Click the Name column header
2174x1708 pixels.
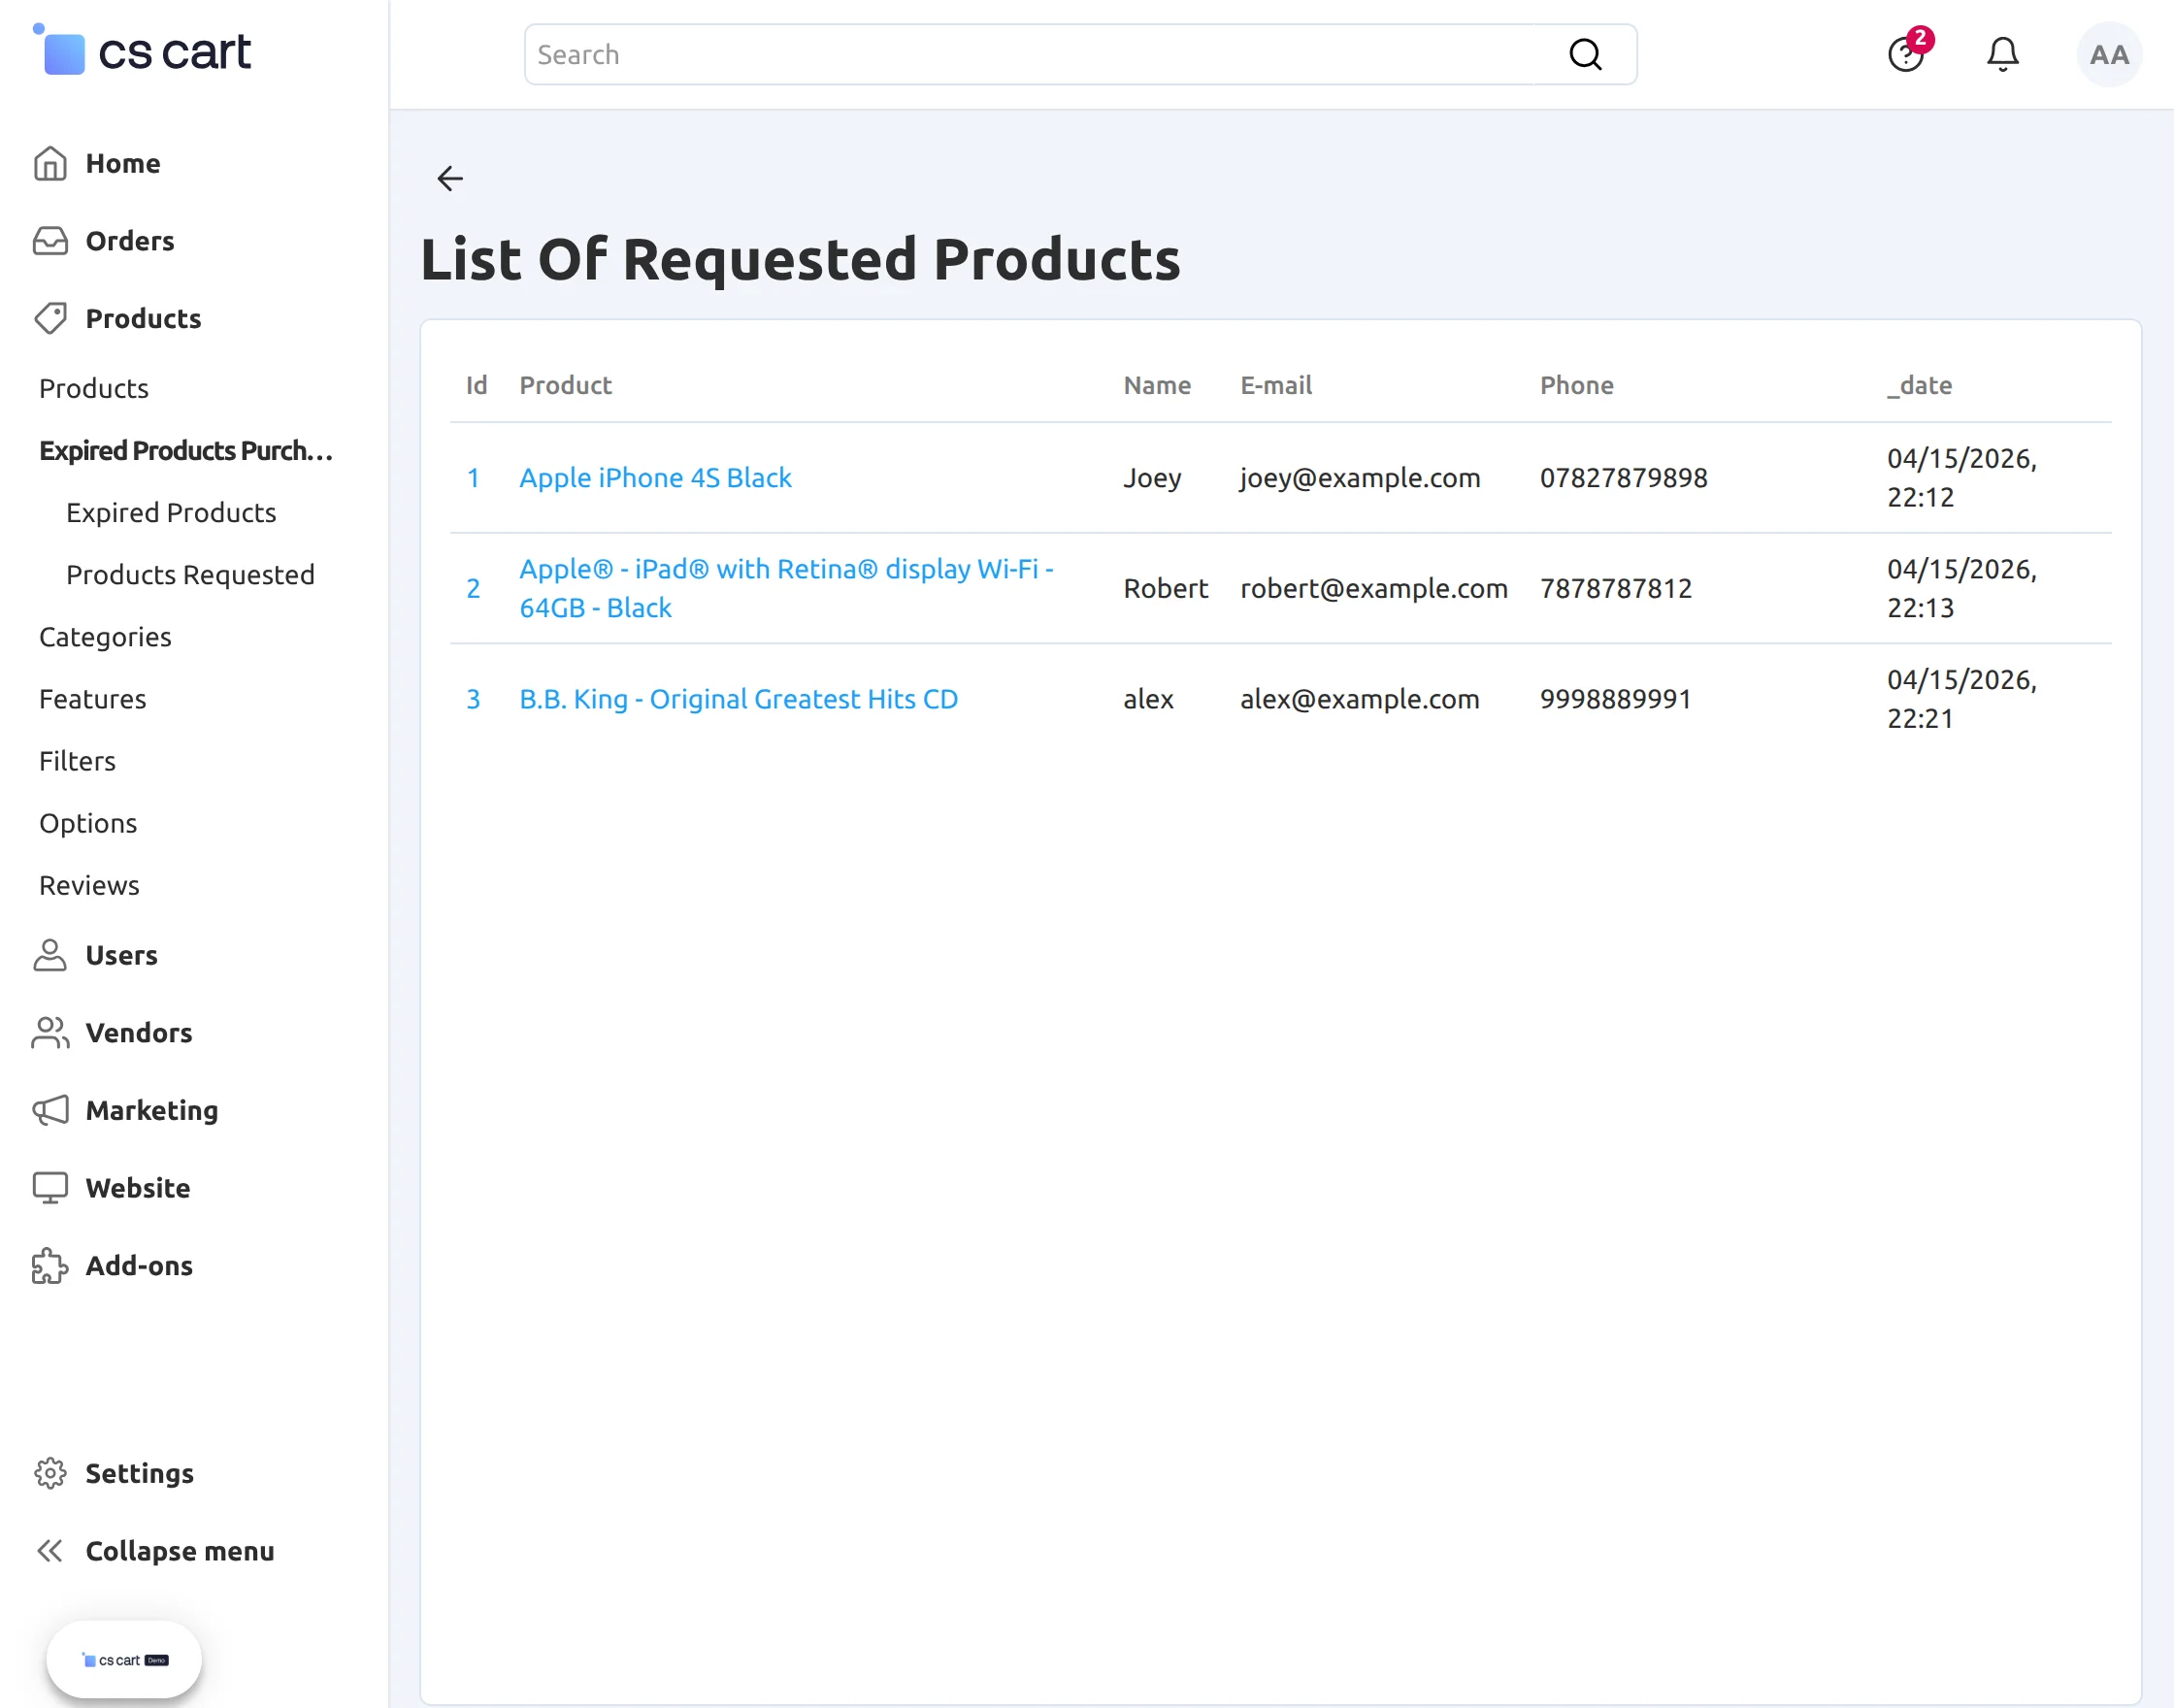pos(1157,385)
